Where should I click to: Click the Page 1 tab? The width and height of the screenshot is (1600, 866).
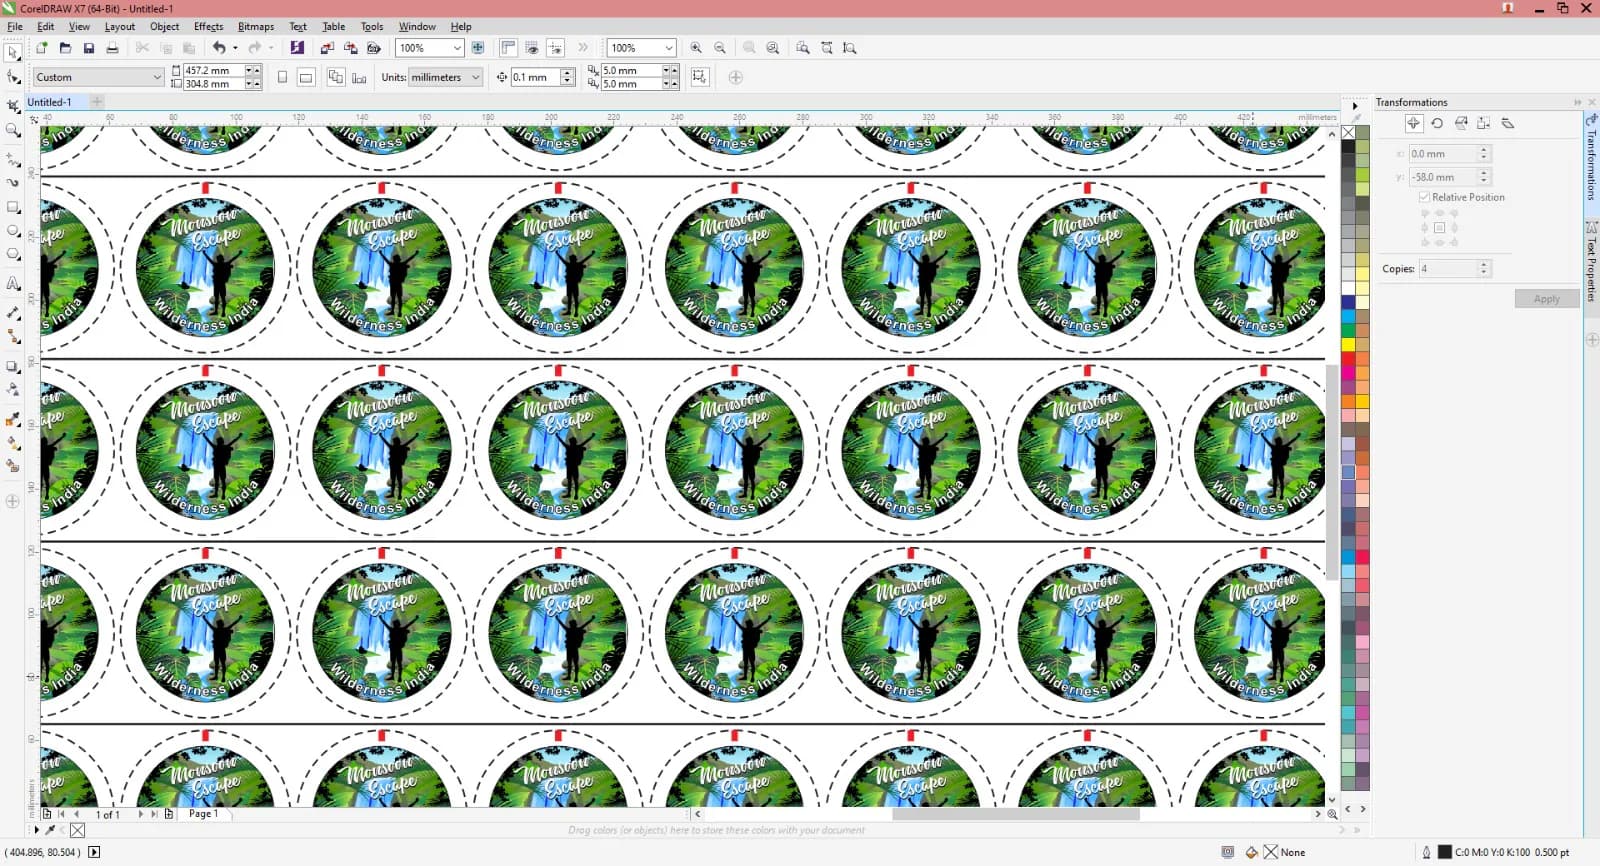coord(204,814)
